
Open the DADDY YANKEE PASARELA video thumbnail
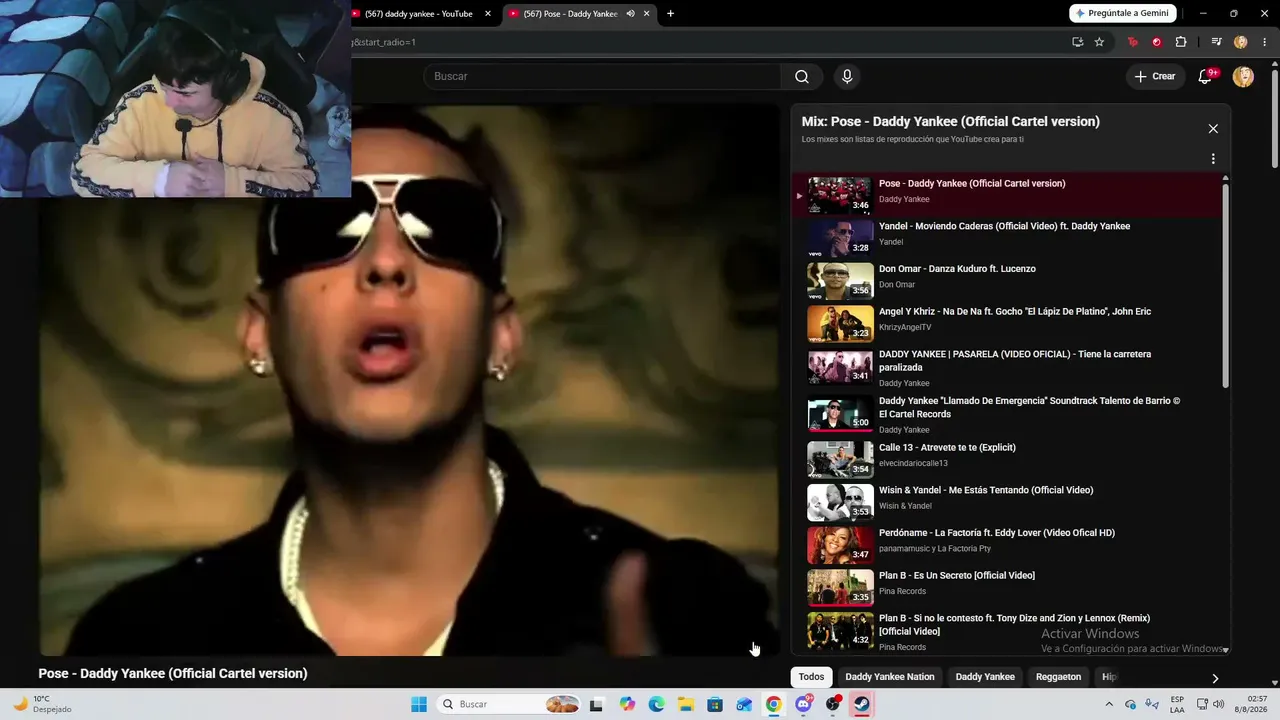coord(840,367)
